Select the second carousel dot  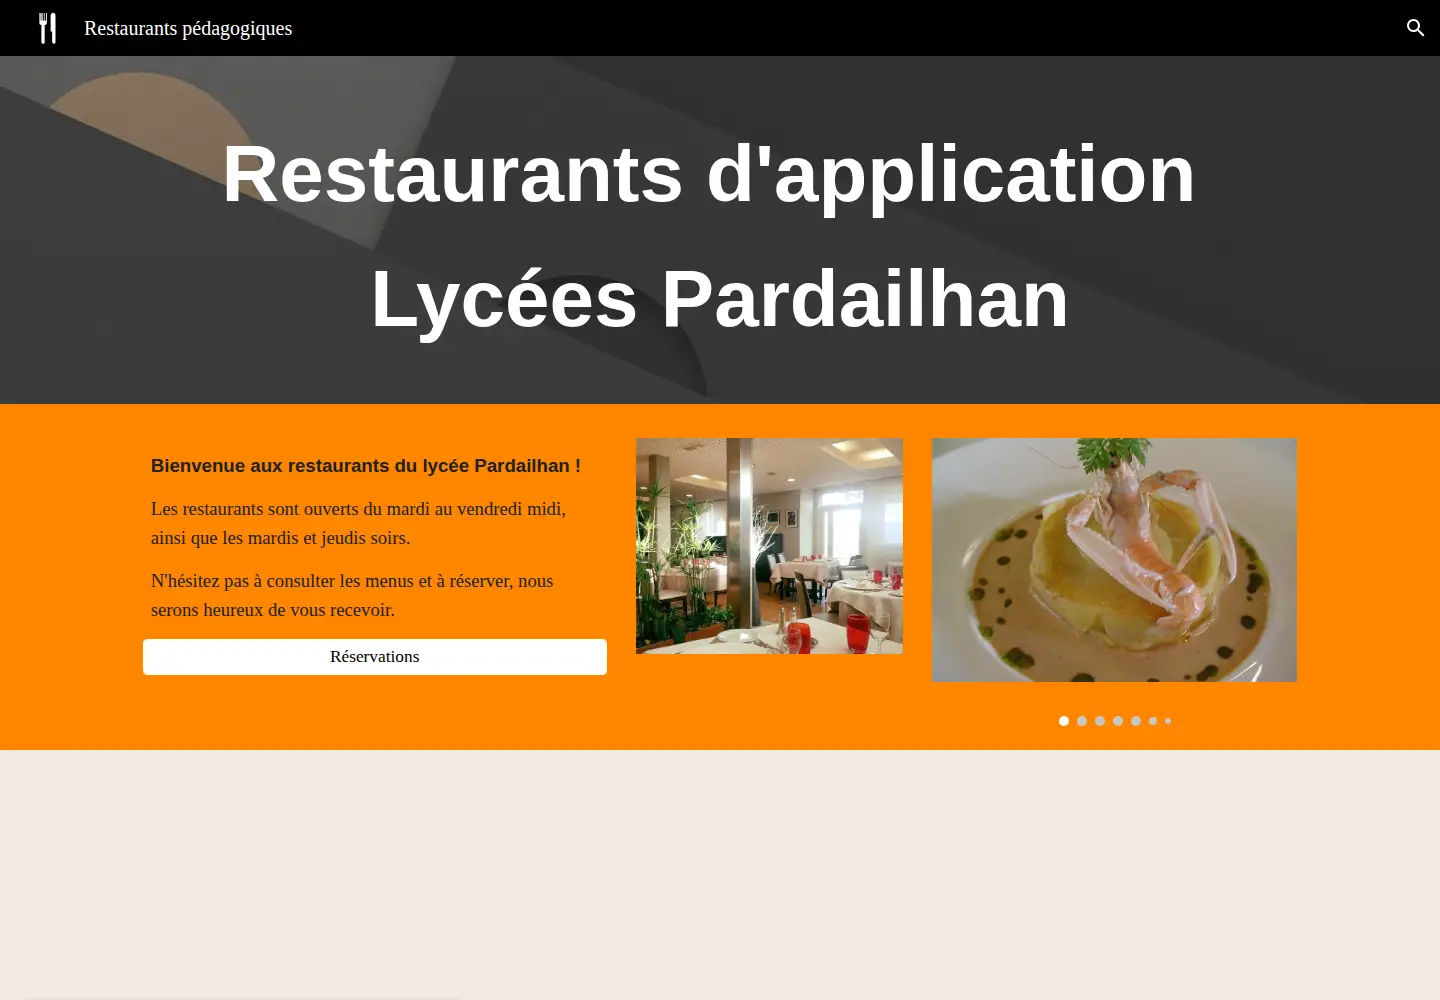[x=1082, y=721]
